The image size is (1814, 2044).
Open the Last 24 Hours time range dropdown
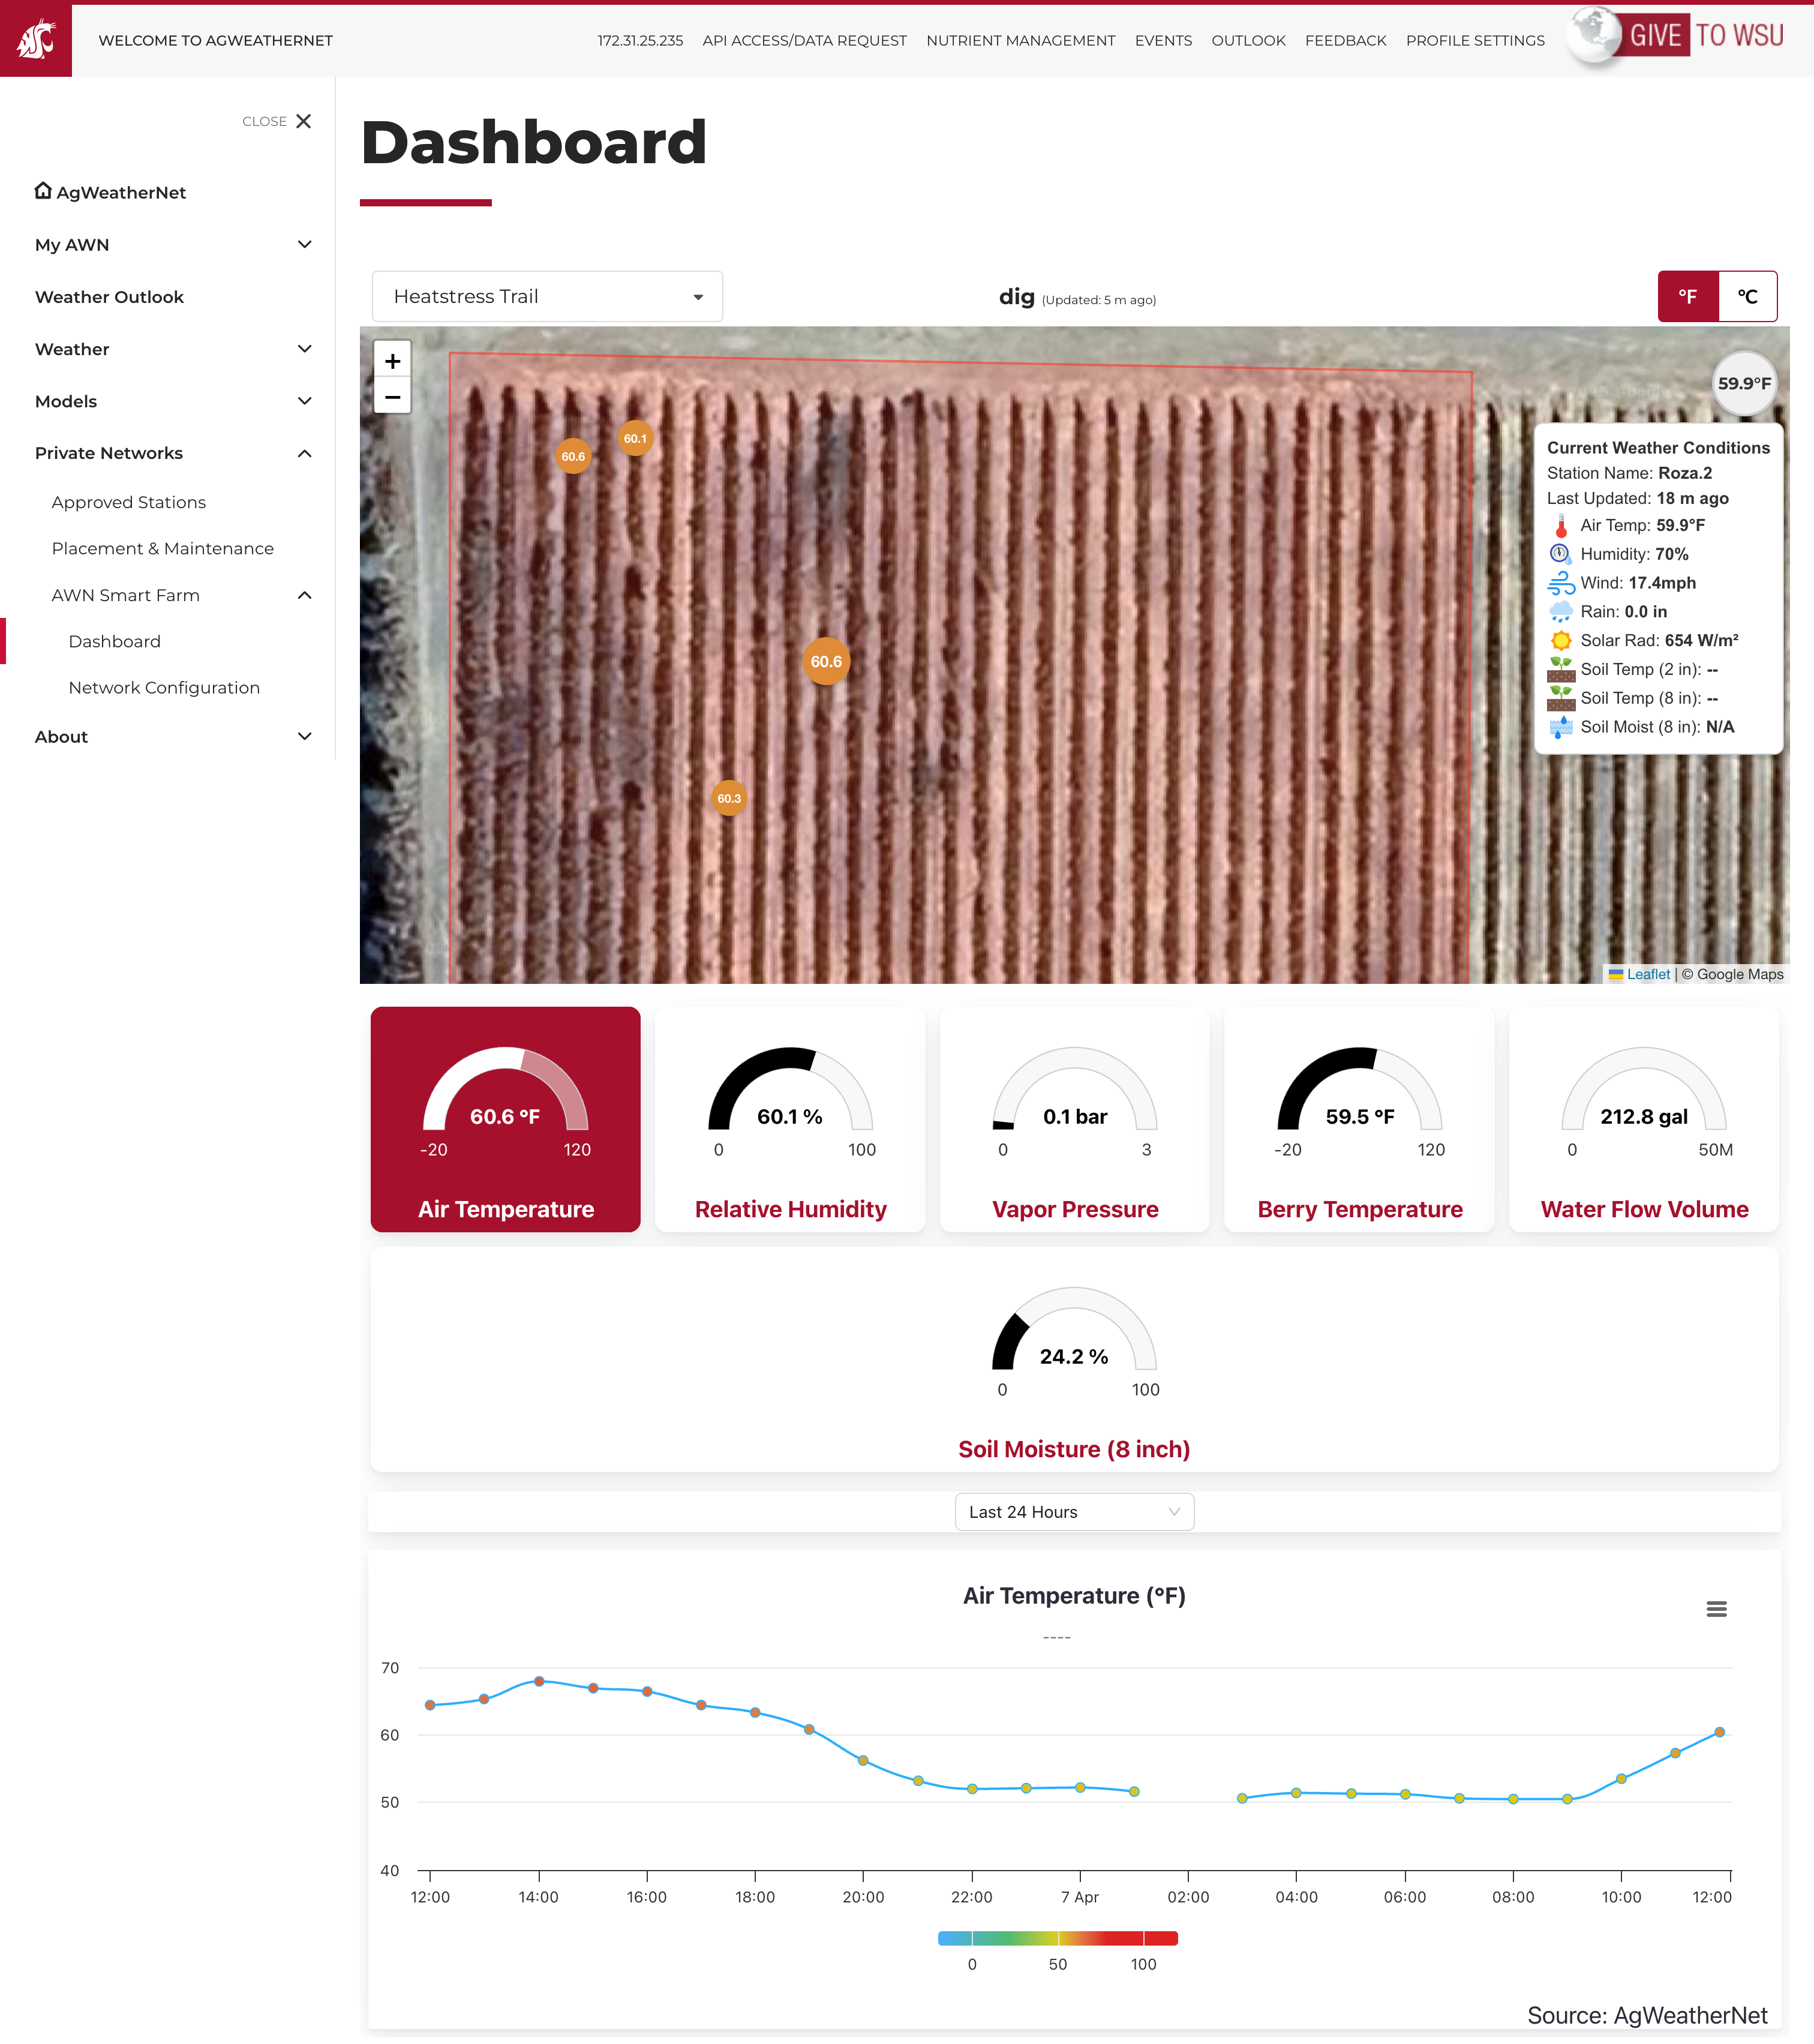pyautogui.click(x=1075, y=1512)
